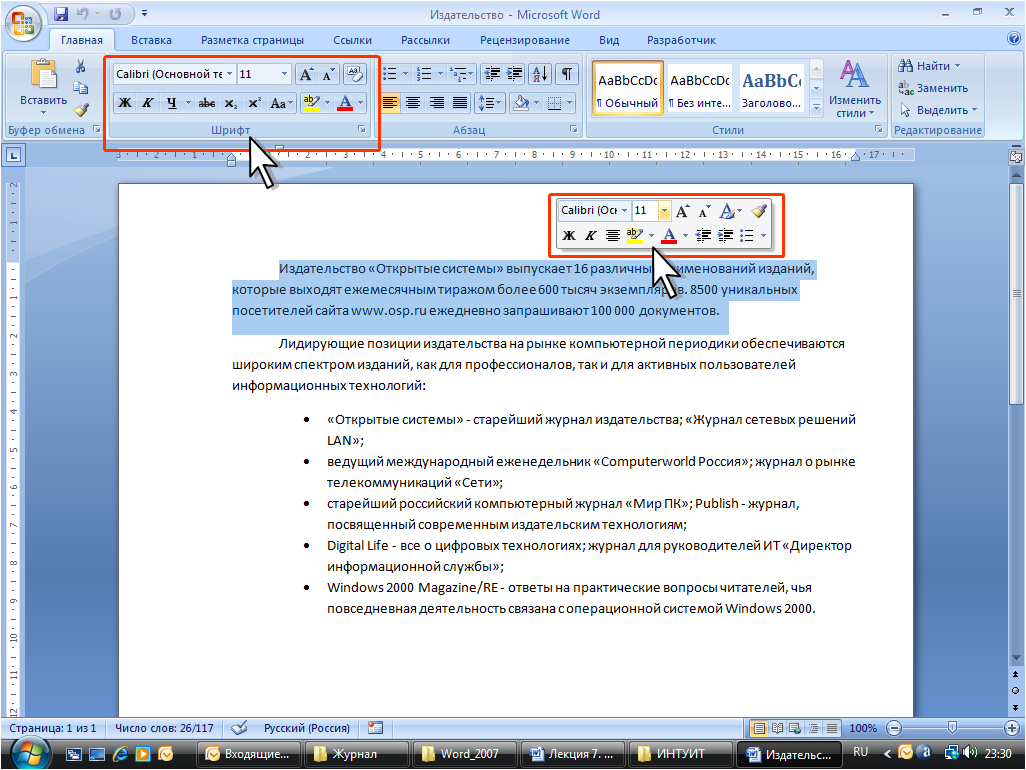Screen dimensions: 1026x770
Task: Align the paragraph right using the ribbon
Action: [x=436, y=103]
